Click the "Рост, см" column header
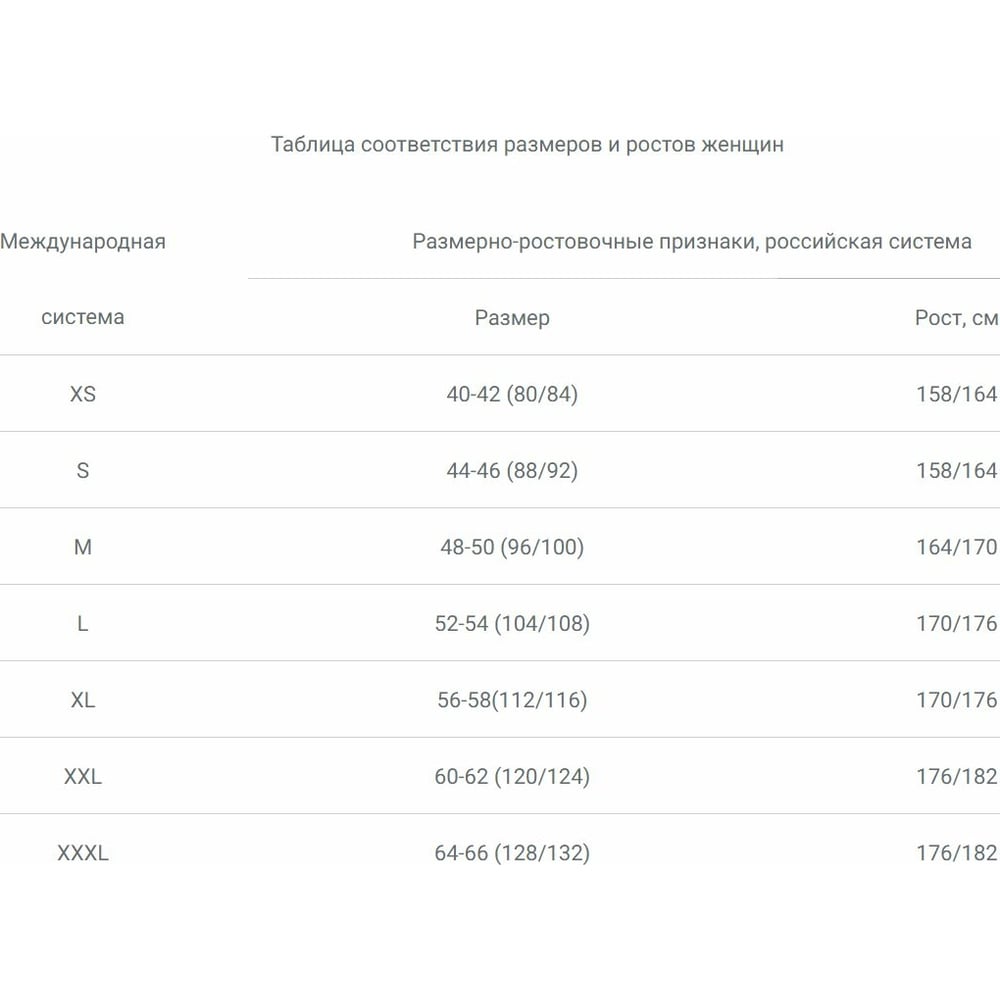Screen dimensions: 1000x1000 coord(956,318)
